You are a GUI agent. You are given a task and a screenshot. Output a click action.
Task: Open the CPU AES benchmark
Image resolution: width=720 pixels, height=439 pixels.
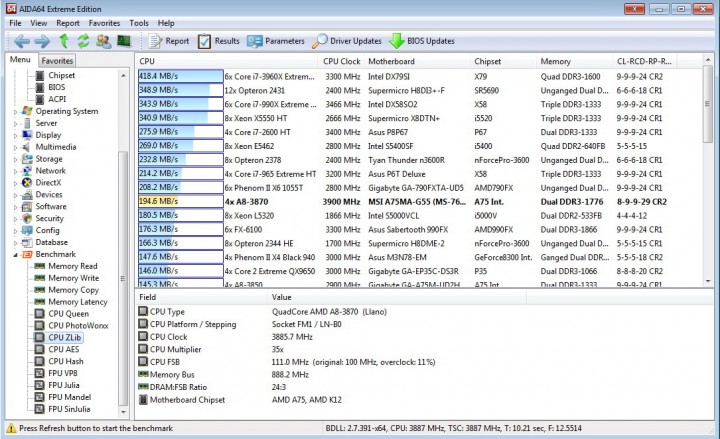63,349
